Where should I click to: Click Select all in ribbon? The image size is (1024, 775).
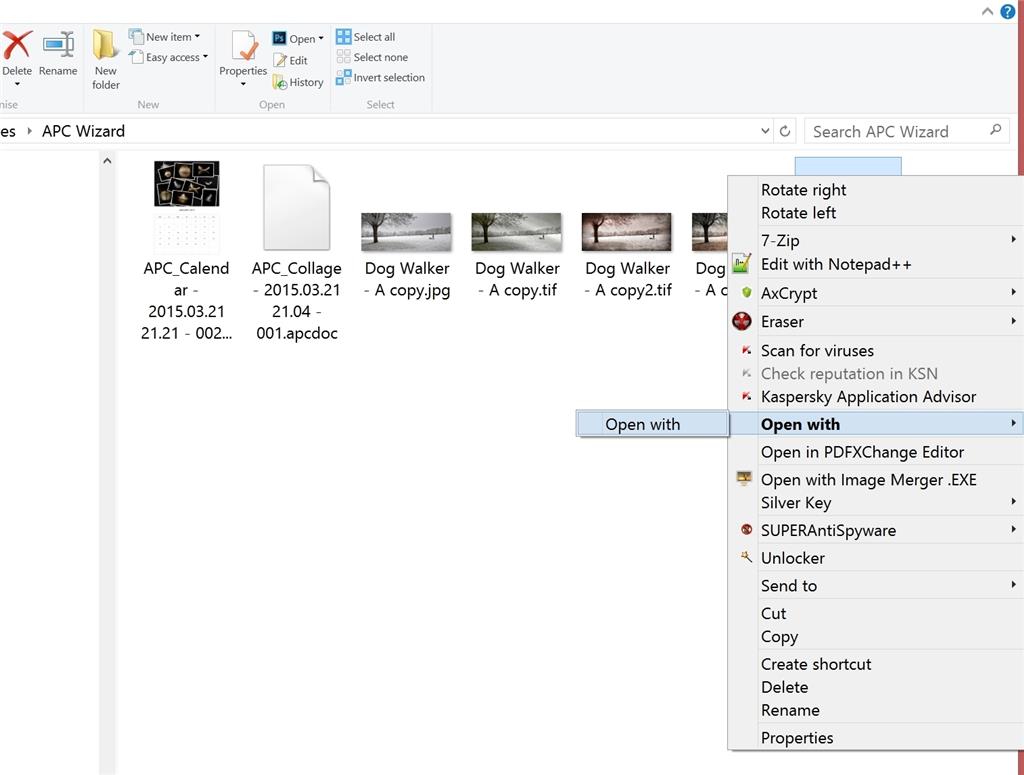366,37
